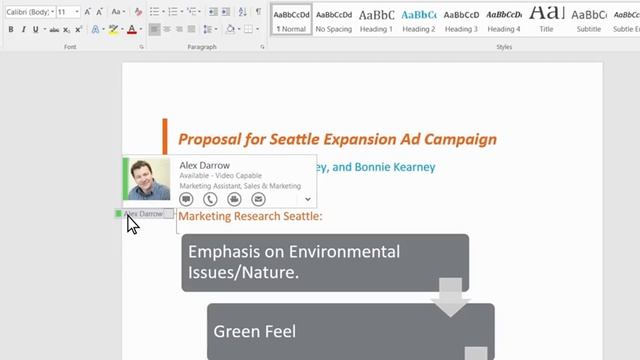Open Paragraph dialog launcher
Screen dimensions: 640x360
pos(262,47)
